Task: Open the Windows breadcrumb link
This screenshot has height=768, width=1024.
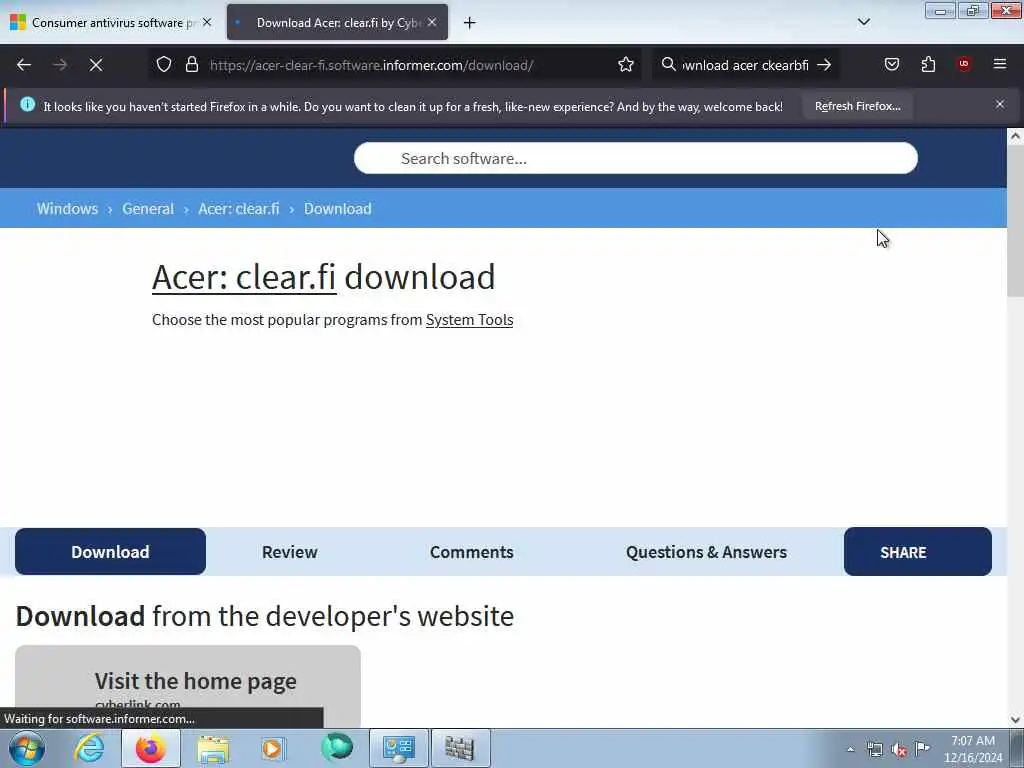Action: point(67,209)
